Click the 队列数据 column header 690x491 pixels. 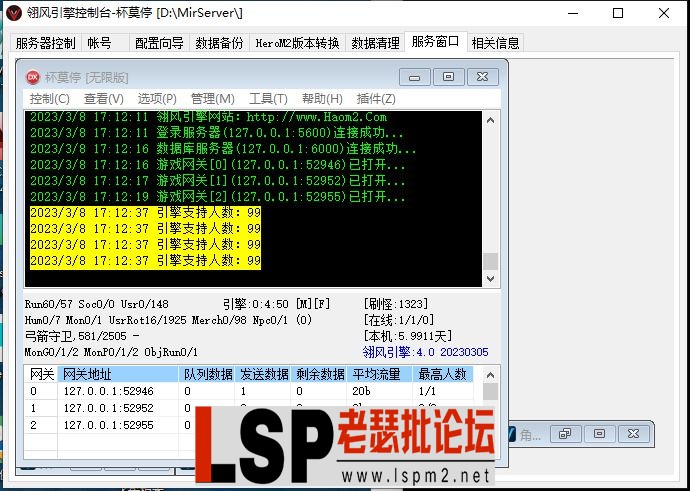coord(207,374)
